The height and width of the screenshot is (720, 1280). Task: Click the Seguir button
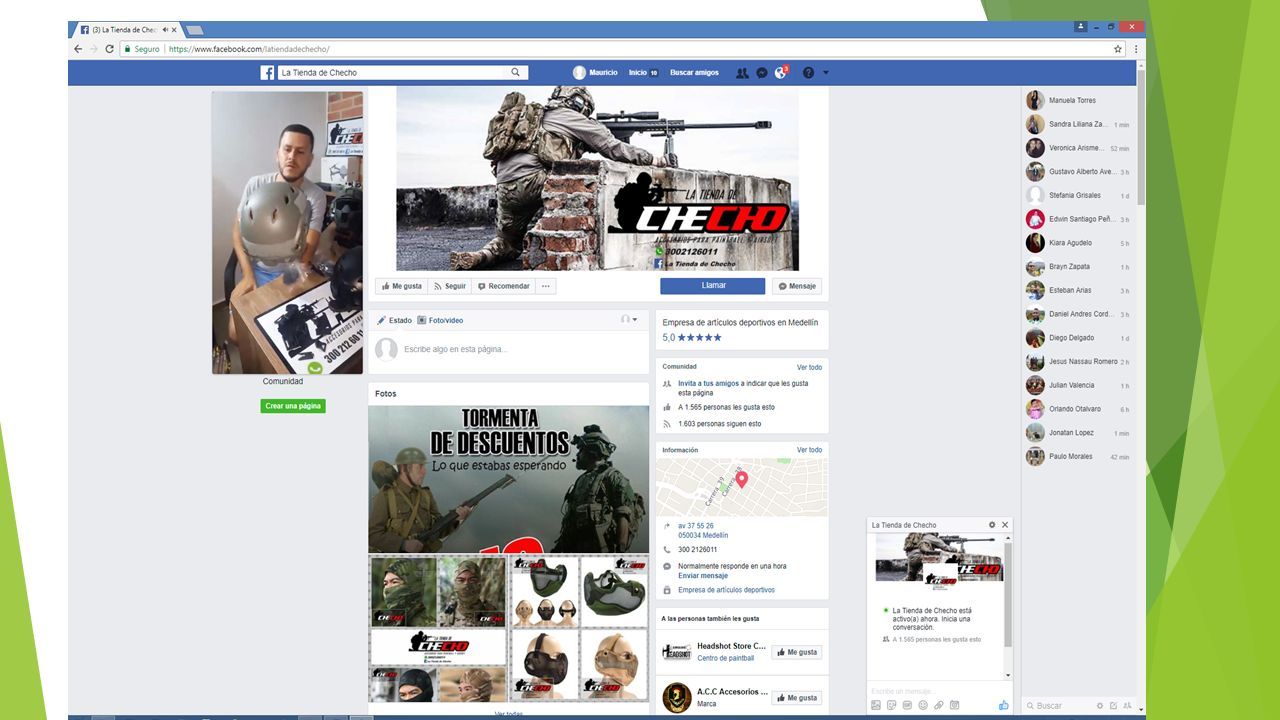click(450, 286)
